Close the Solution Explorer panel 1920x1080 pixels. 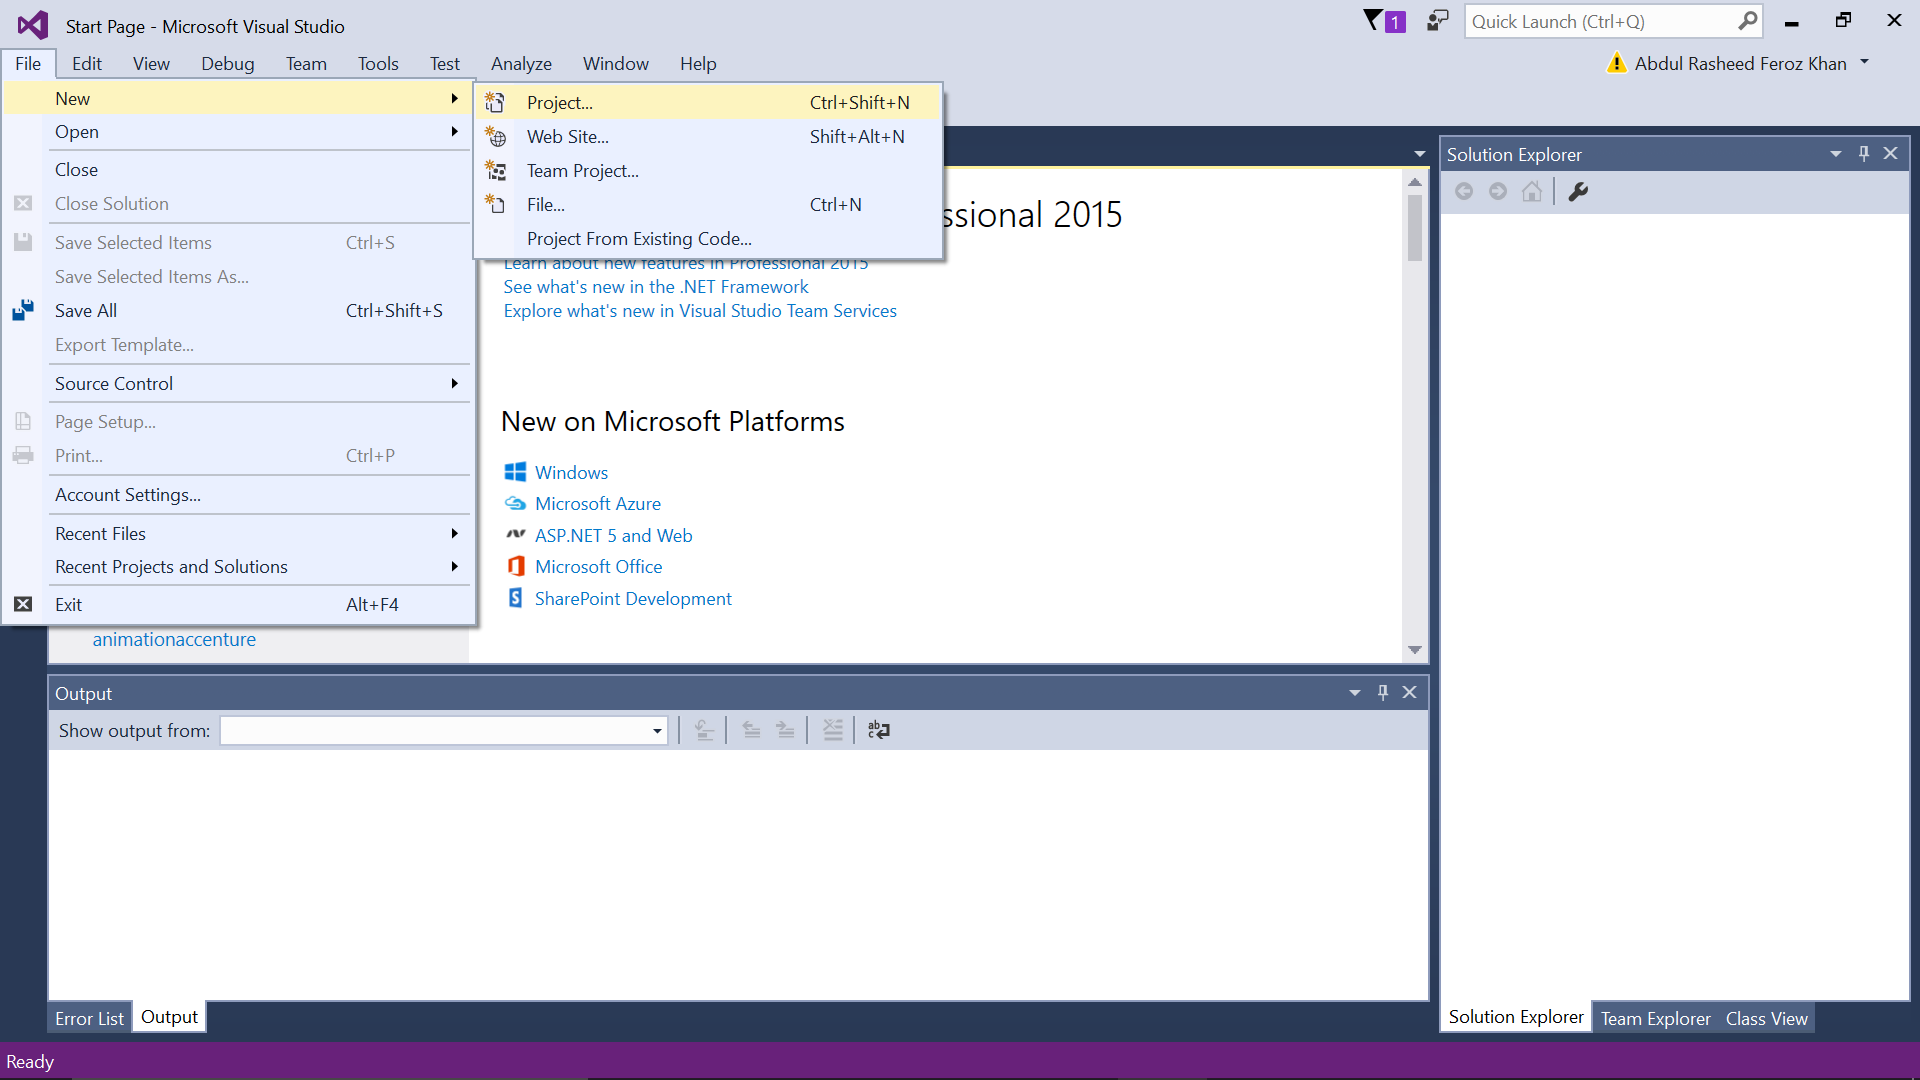1890,153
